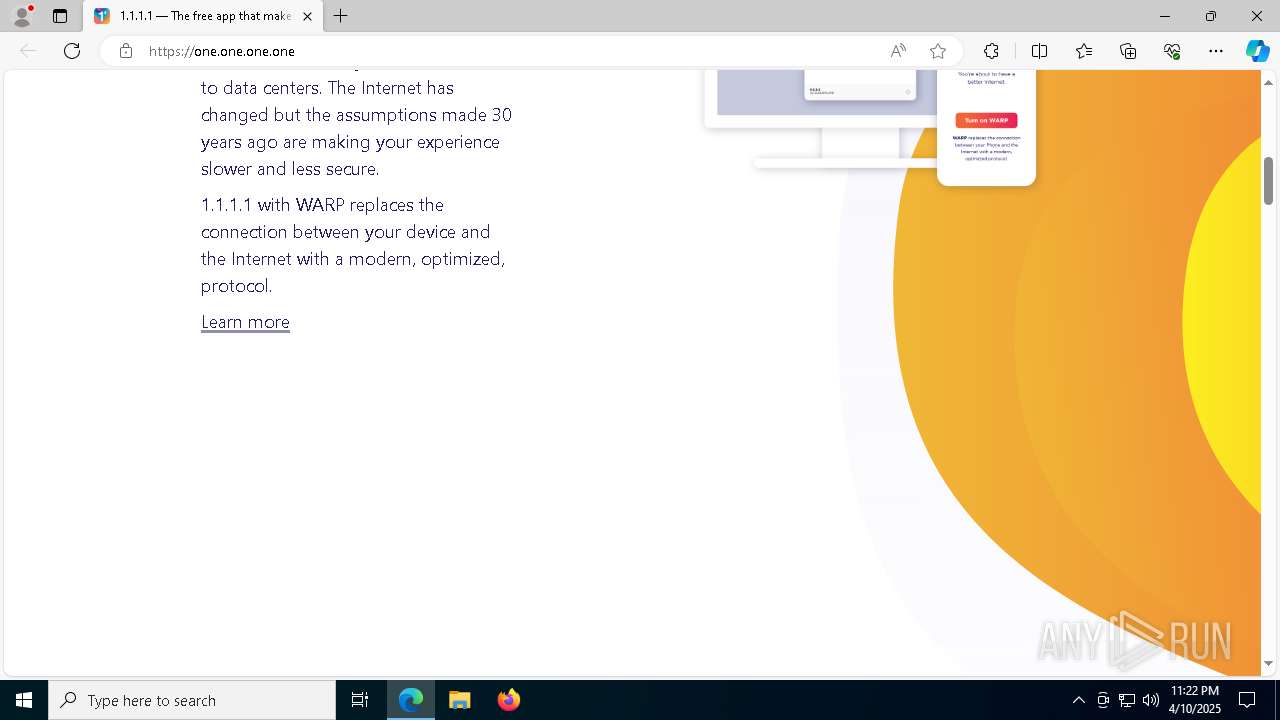
Task: Activate Read aloud icon
Action: pyautogui.click(x=898, y=51)
